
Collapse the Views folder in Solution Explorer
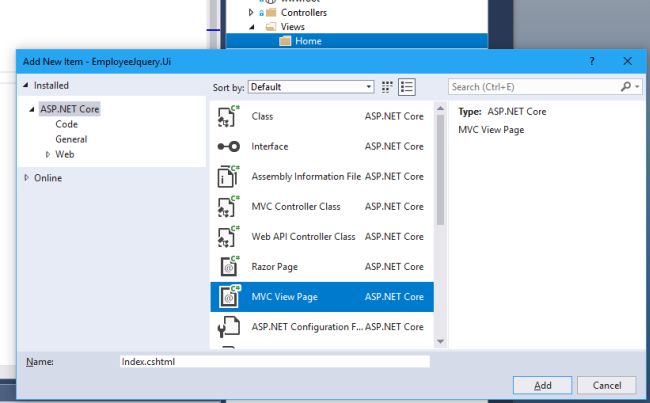(252, 27)
